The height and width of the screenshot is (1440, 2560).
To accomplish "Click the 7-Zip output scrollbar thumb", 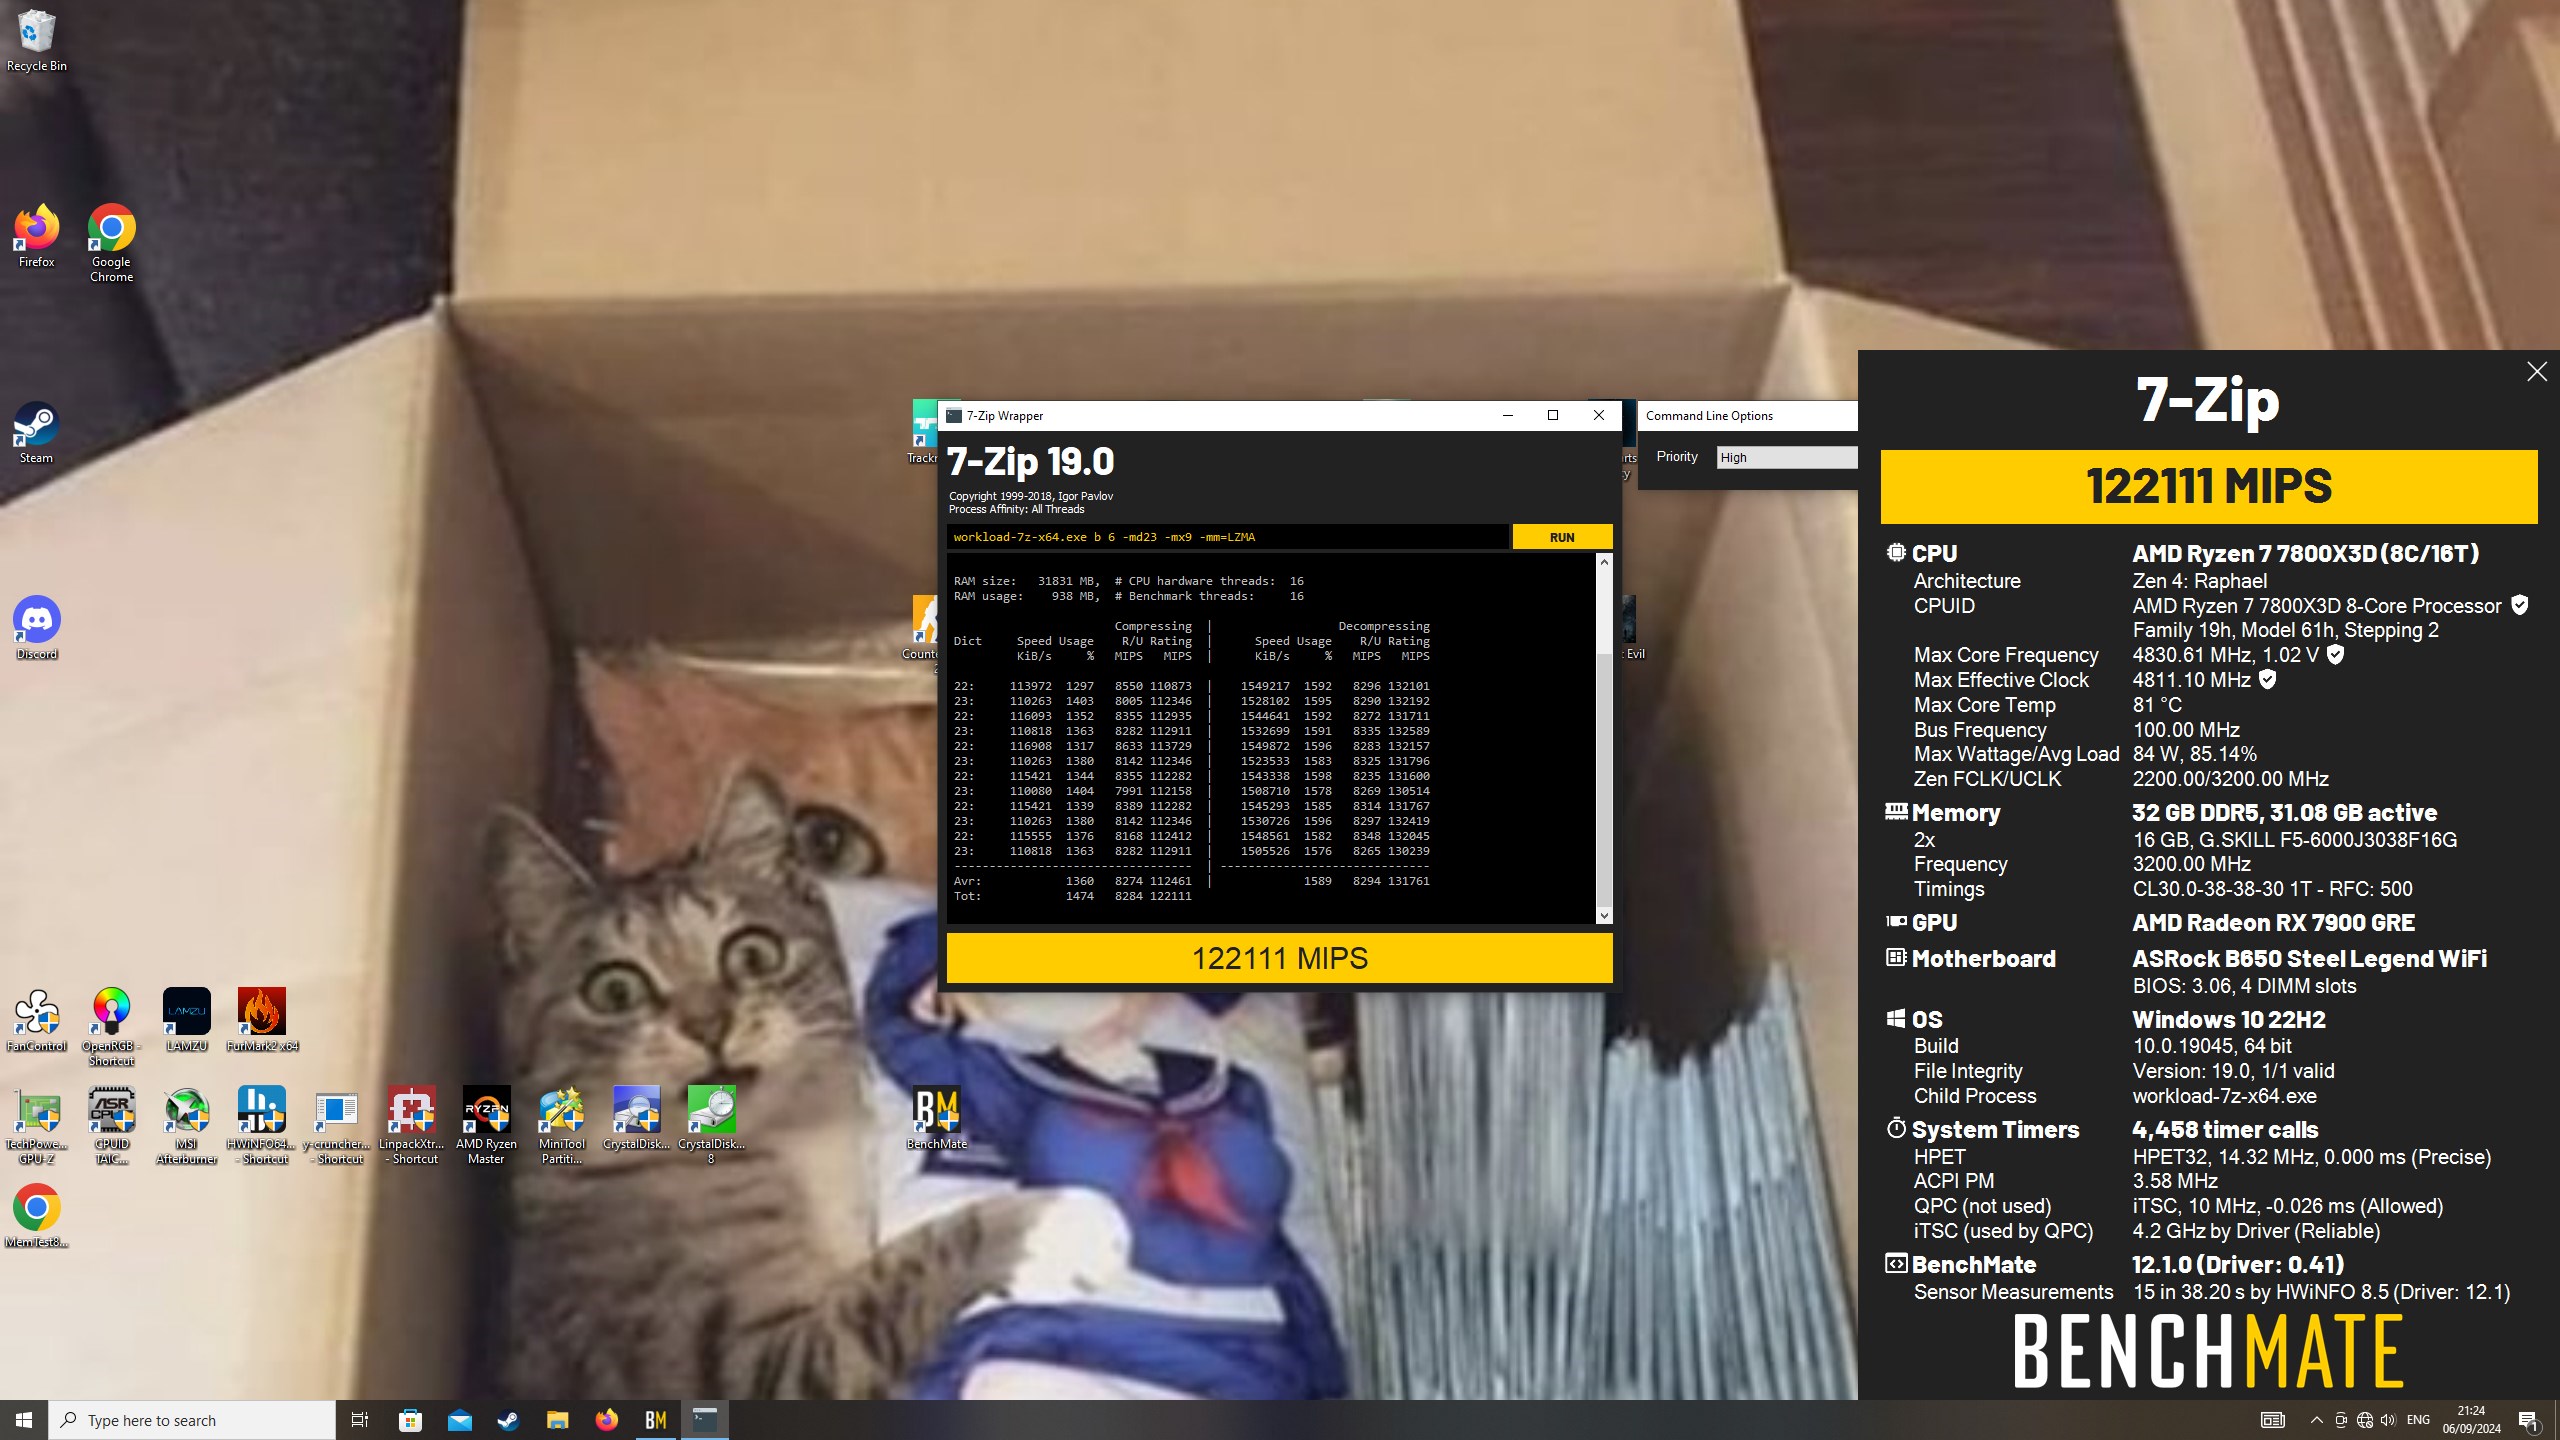I will click(x=1604, y=778).
